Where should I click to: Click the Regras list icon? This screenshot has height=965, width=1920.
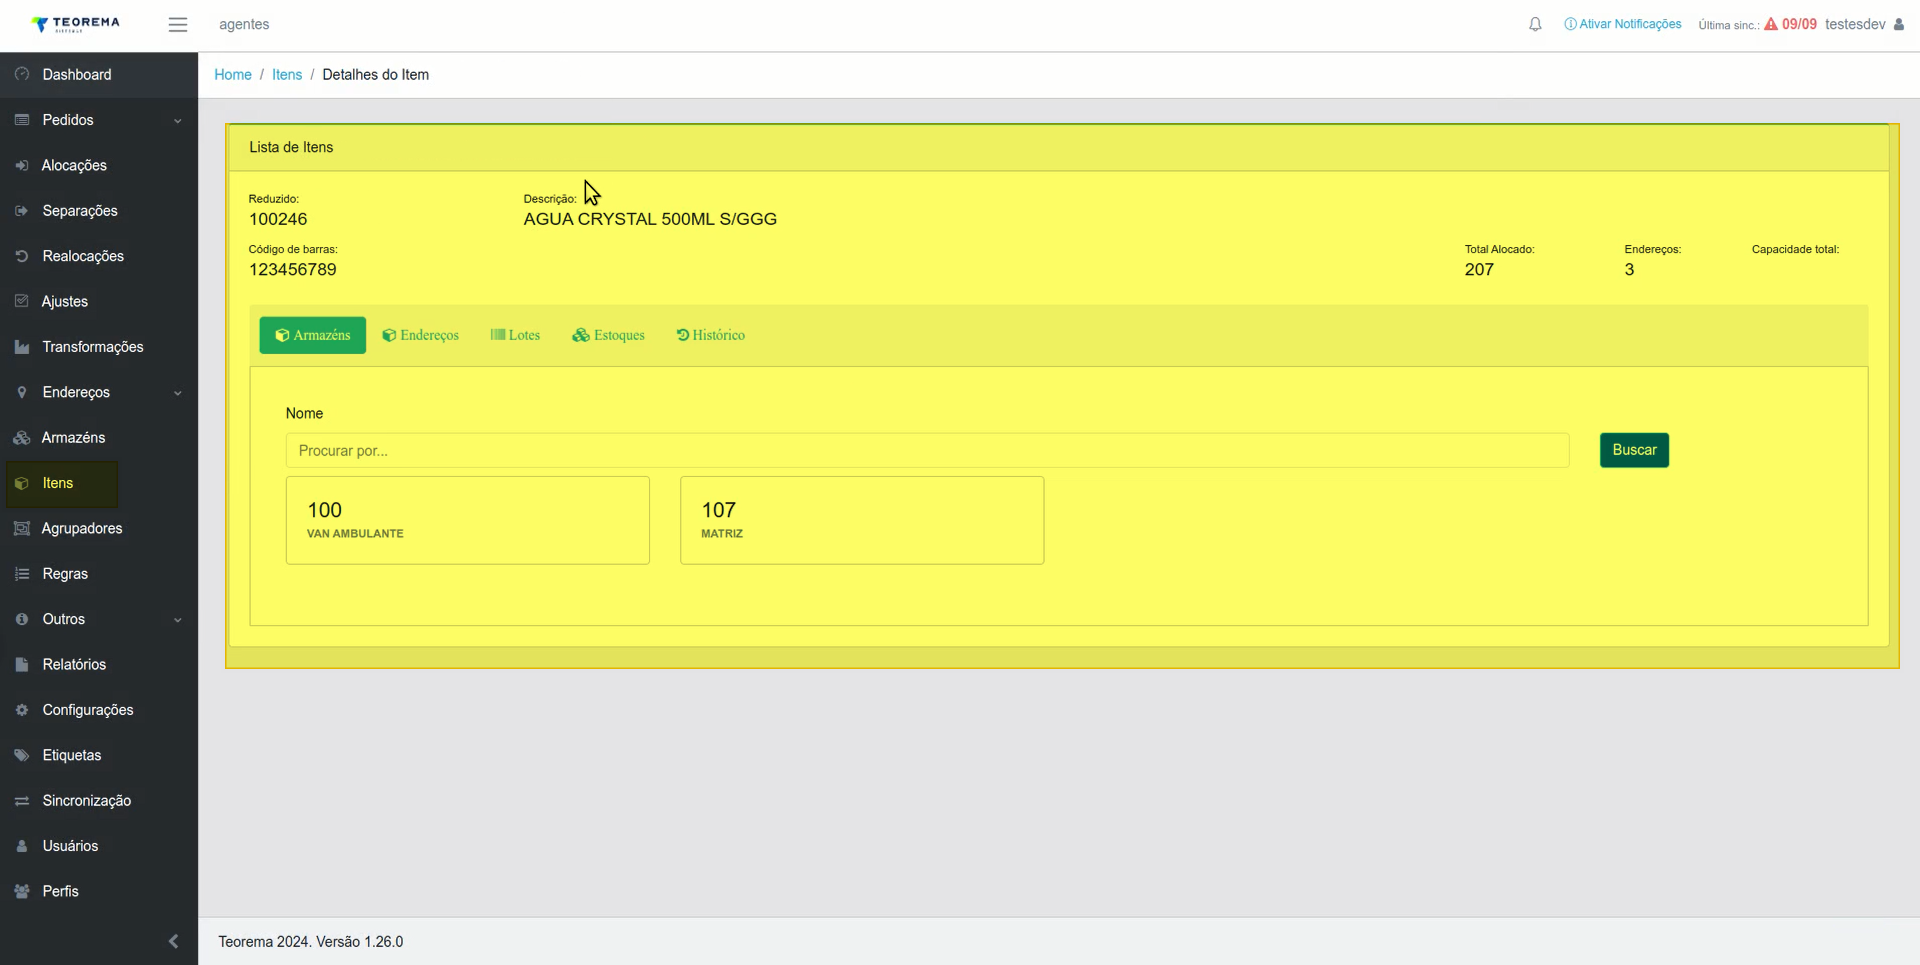22,574
